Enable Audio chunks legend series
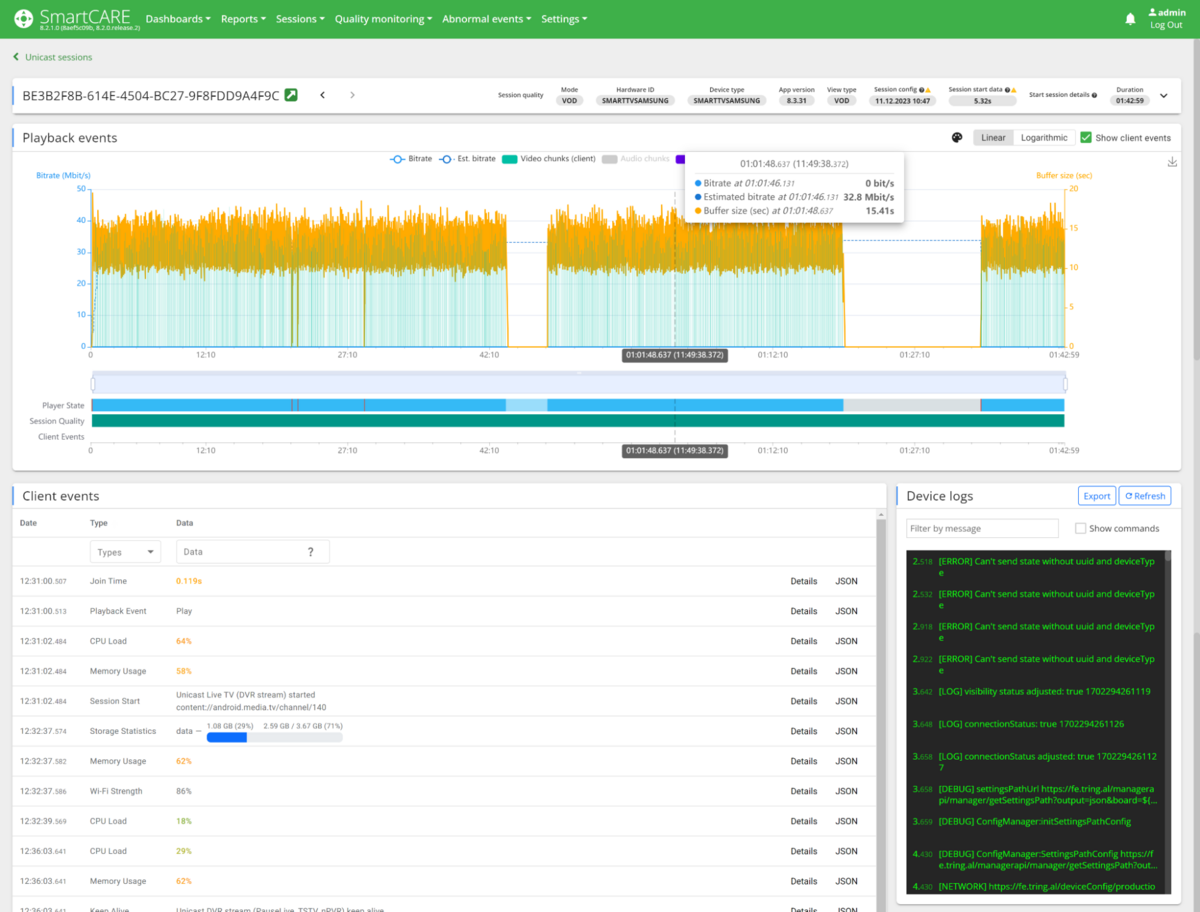 click(636, 159)
